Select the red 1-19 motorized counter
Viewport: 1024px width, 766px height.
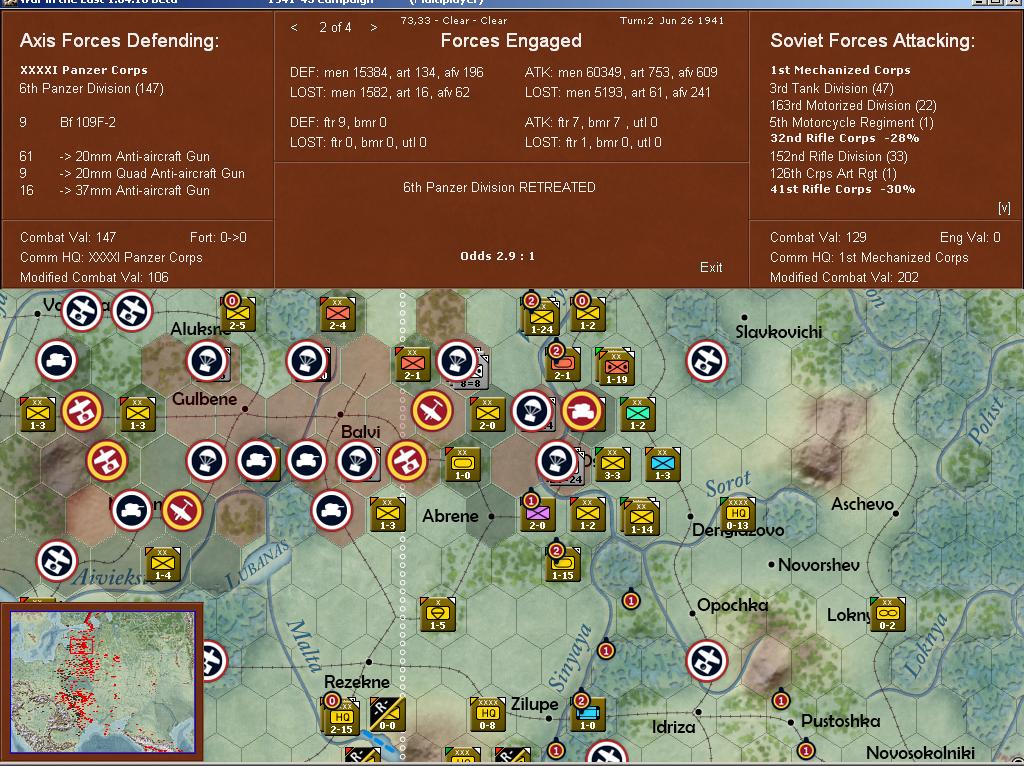(x=616, y=366)
